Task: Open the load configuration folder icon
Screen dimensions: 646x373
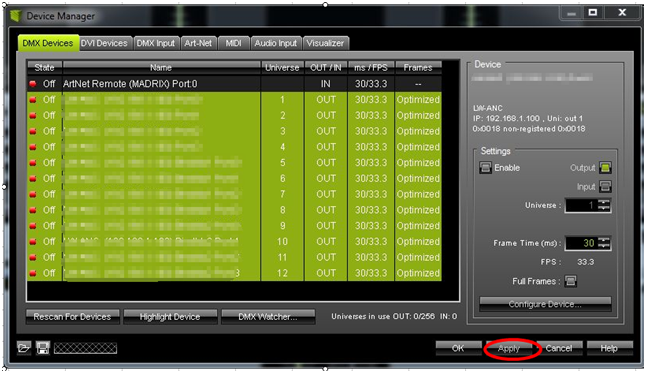Action: [24, 348]
